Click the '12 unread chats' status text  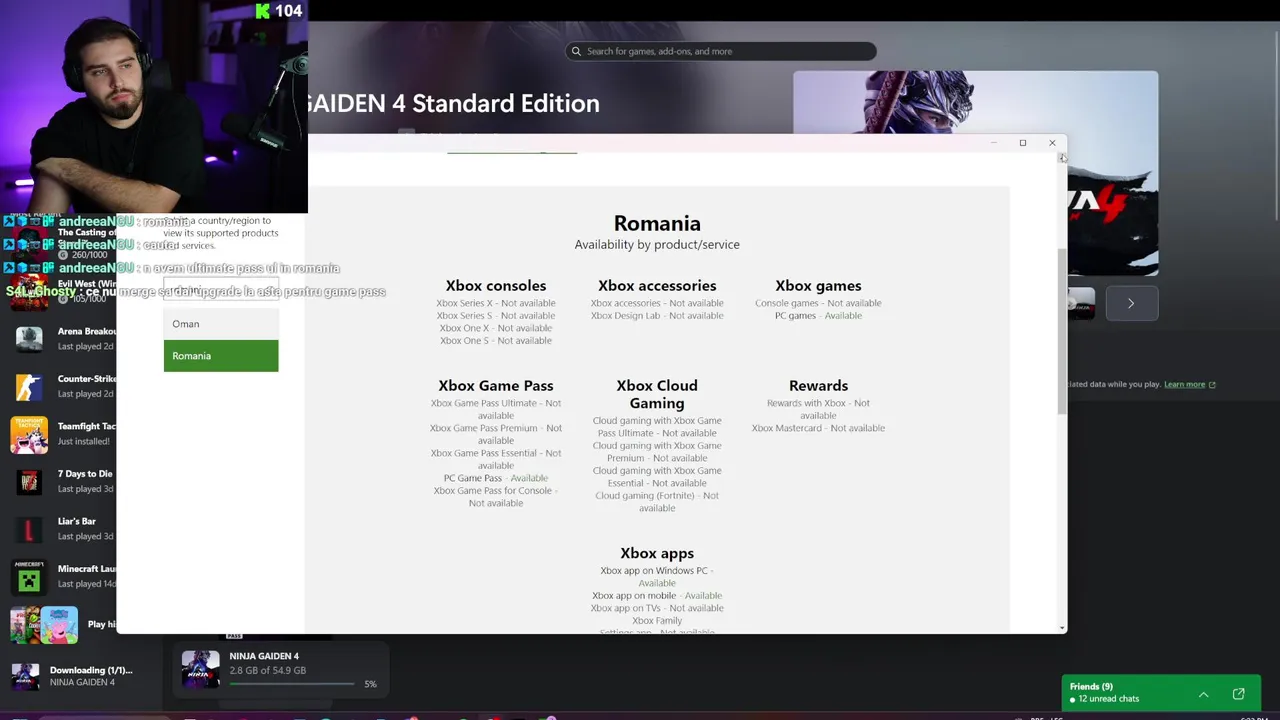pyautogui.click(x=1108, y=699)
